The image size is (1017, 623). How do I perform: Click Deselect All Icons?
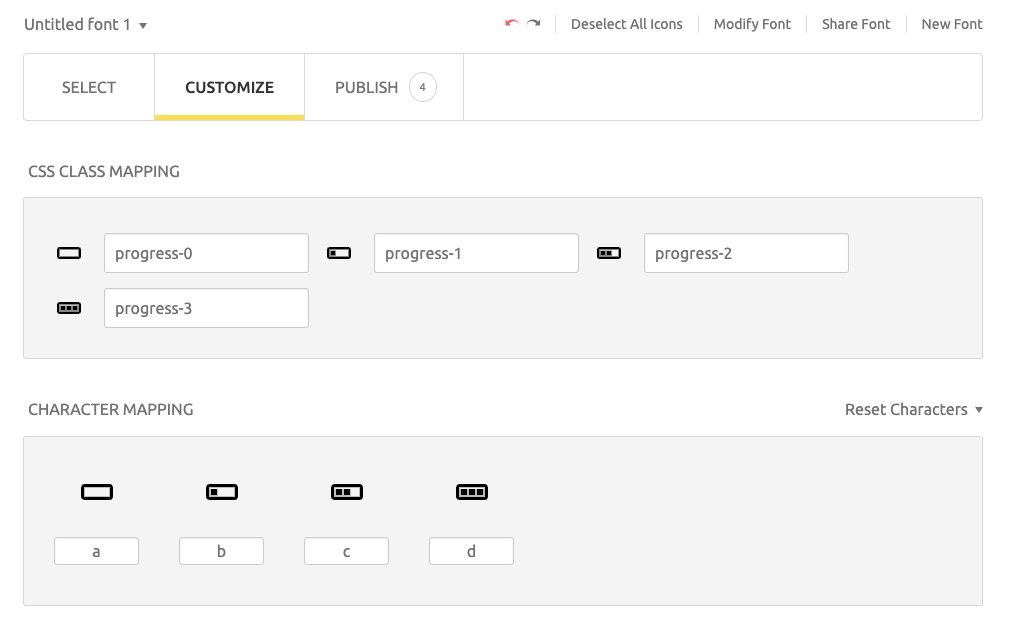pos(627,23)
